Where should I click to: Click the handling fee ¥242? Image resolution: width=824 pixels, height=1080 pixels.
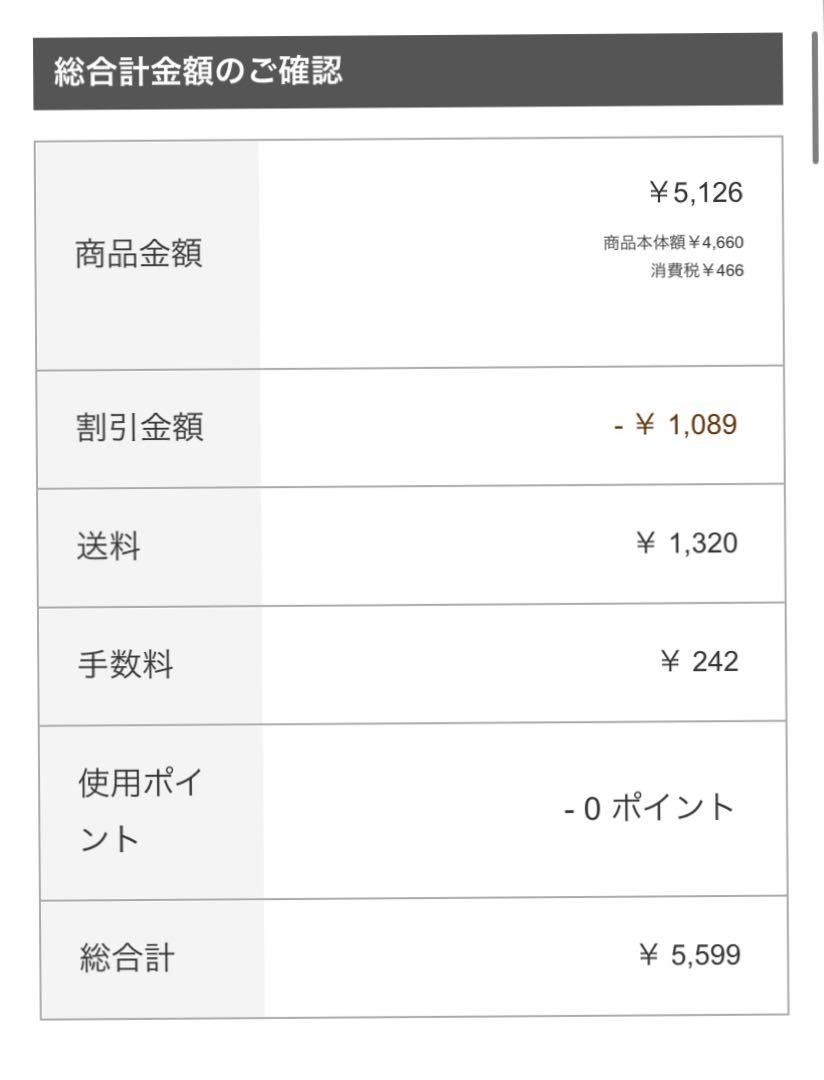pos(699,661)
